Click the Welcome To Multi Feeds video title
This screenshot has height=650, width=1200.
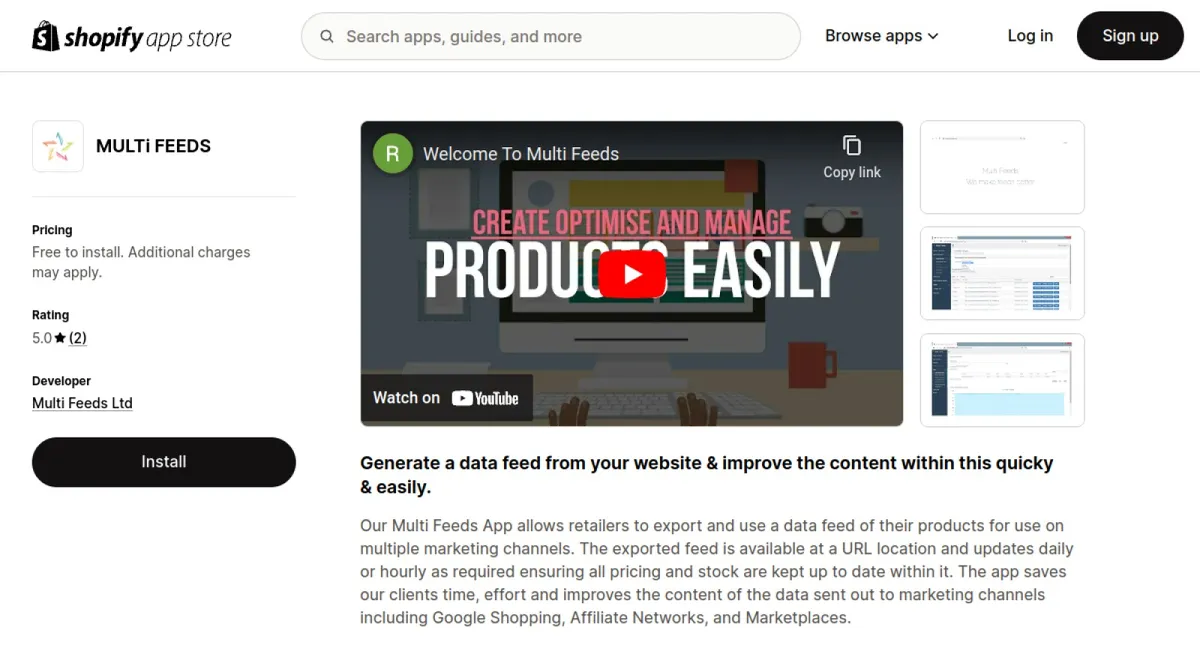pyautogui.click(x=521, y=154)
